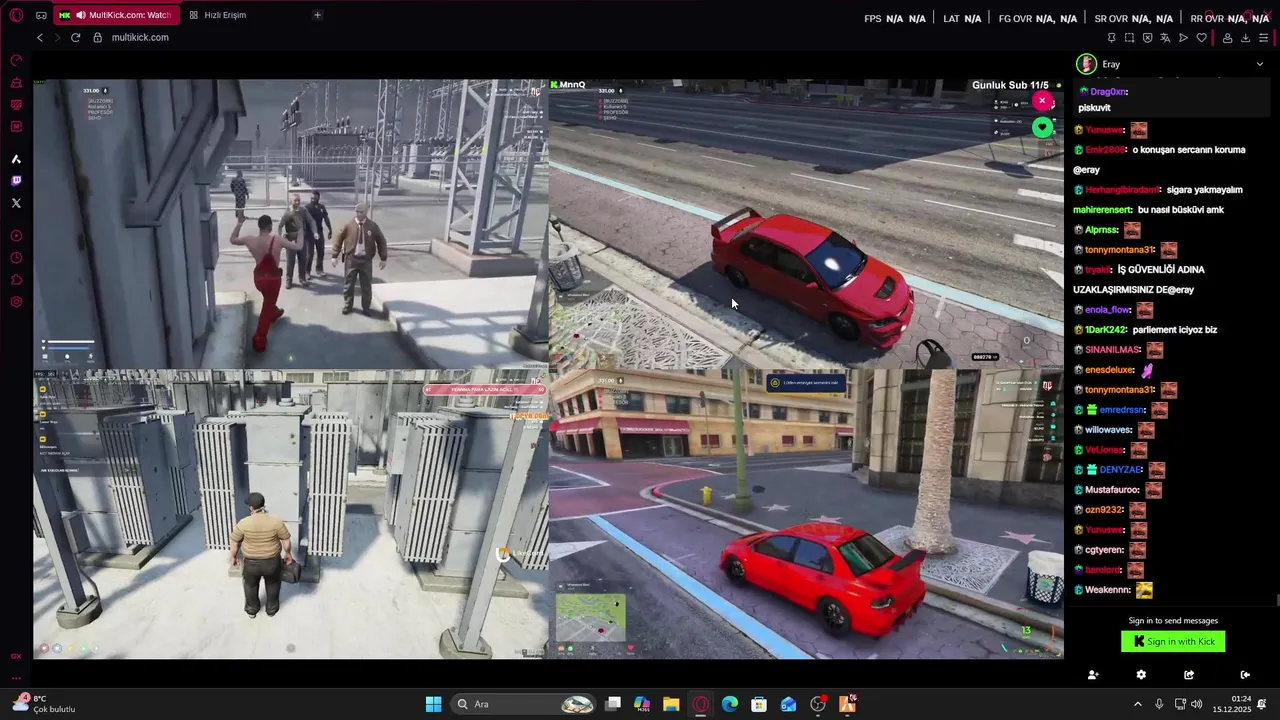Click the bottom-left transformer stream
This screenshot has height=720, width=1280.
pos(291,514)
